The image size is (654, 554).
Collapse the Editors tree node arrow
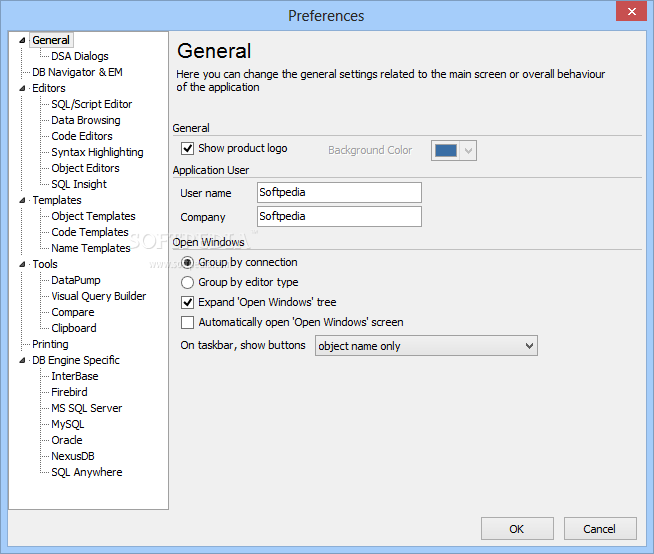coord(22,89)
